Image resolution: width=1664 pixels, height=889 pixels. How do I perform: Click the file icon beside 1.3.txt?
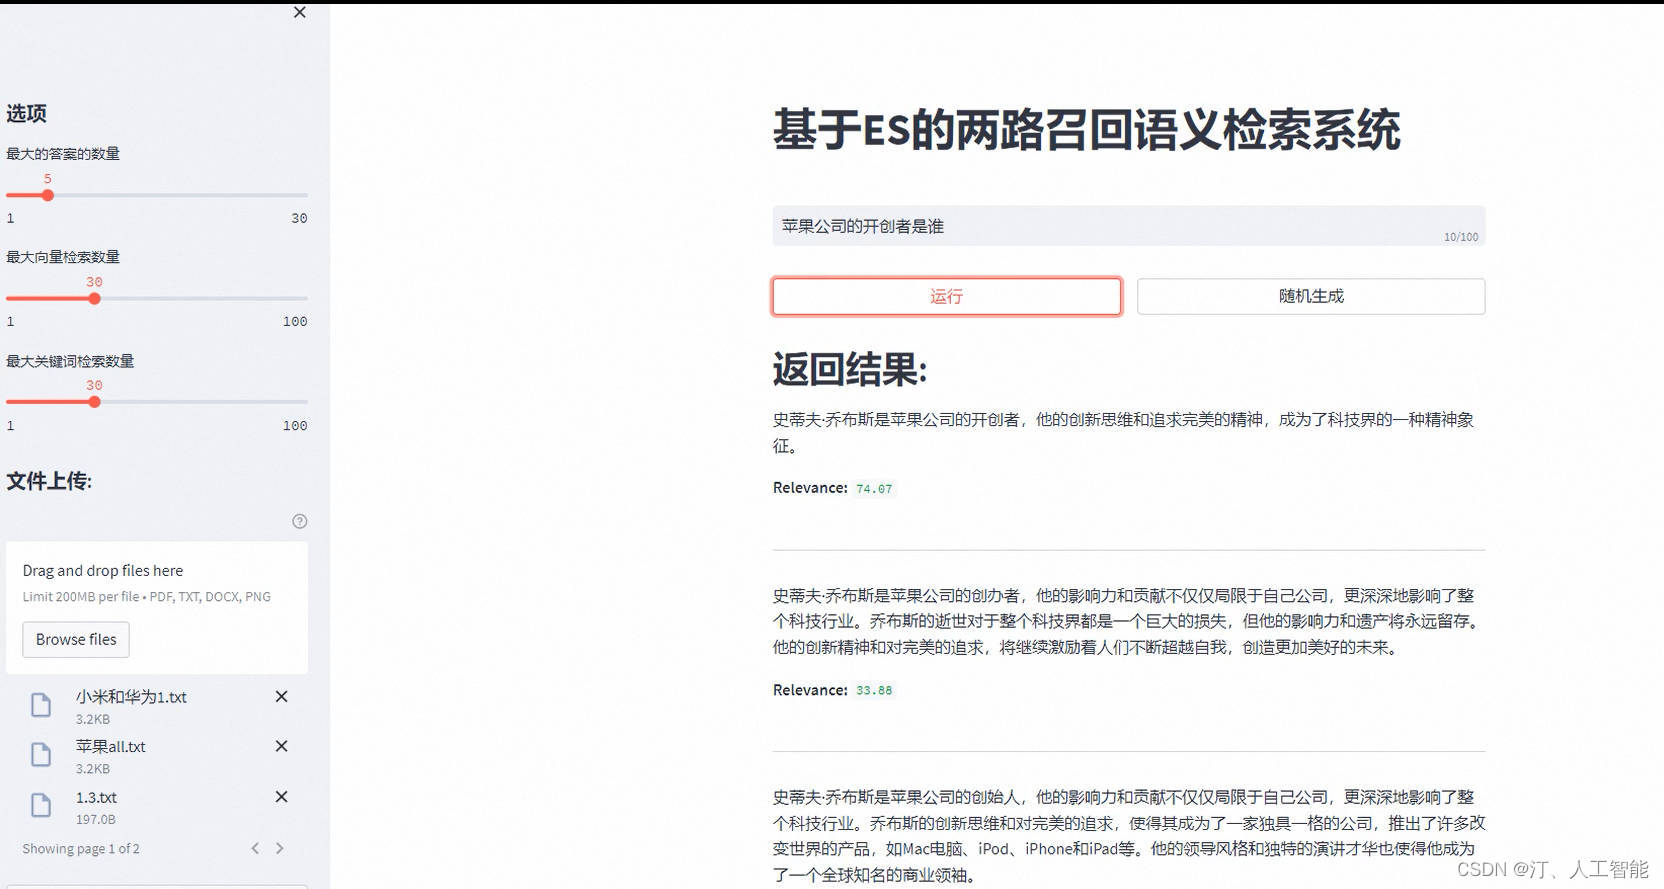tap(41, 805)
